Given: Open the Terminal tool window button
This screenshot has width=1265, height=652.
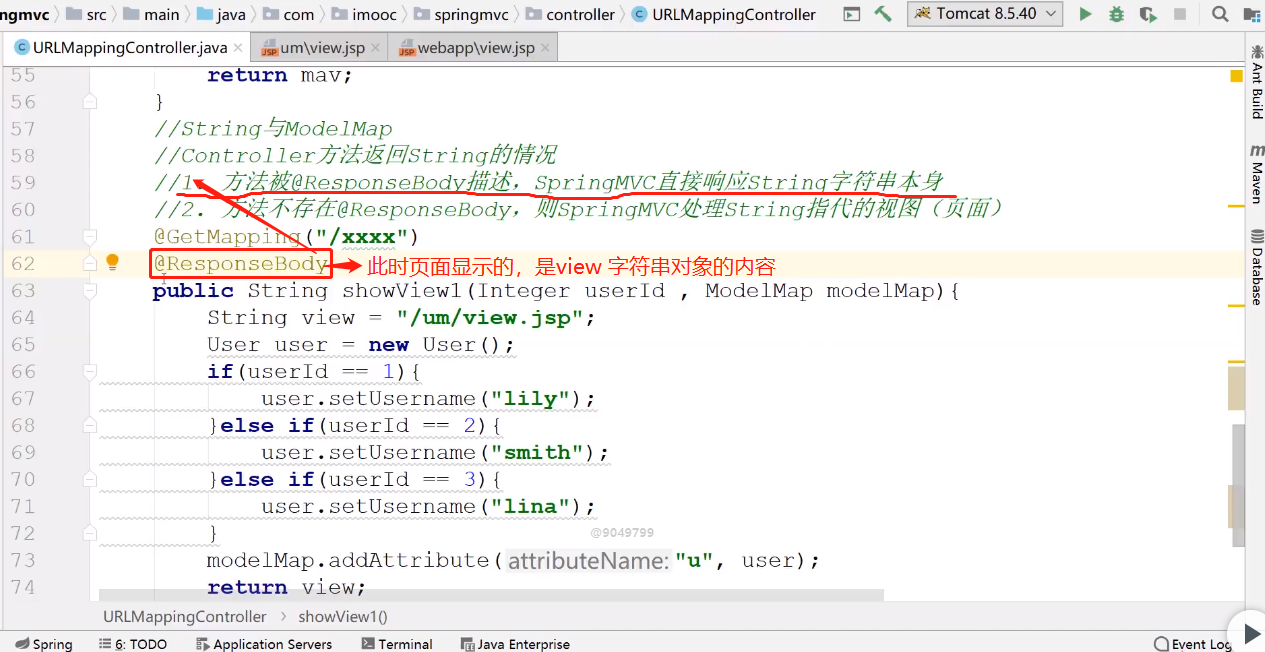Looking at the screenshot, I should click(397, 644).
